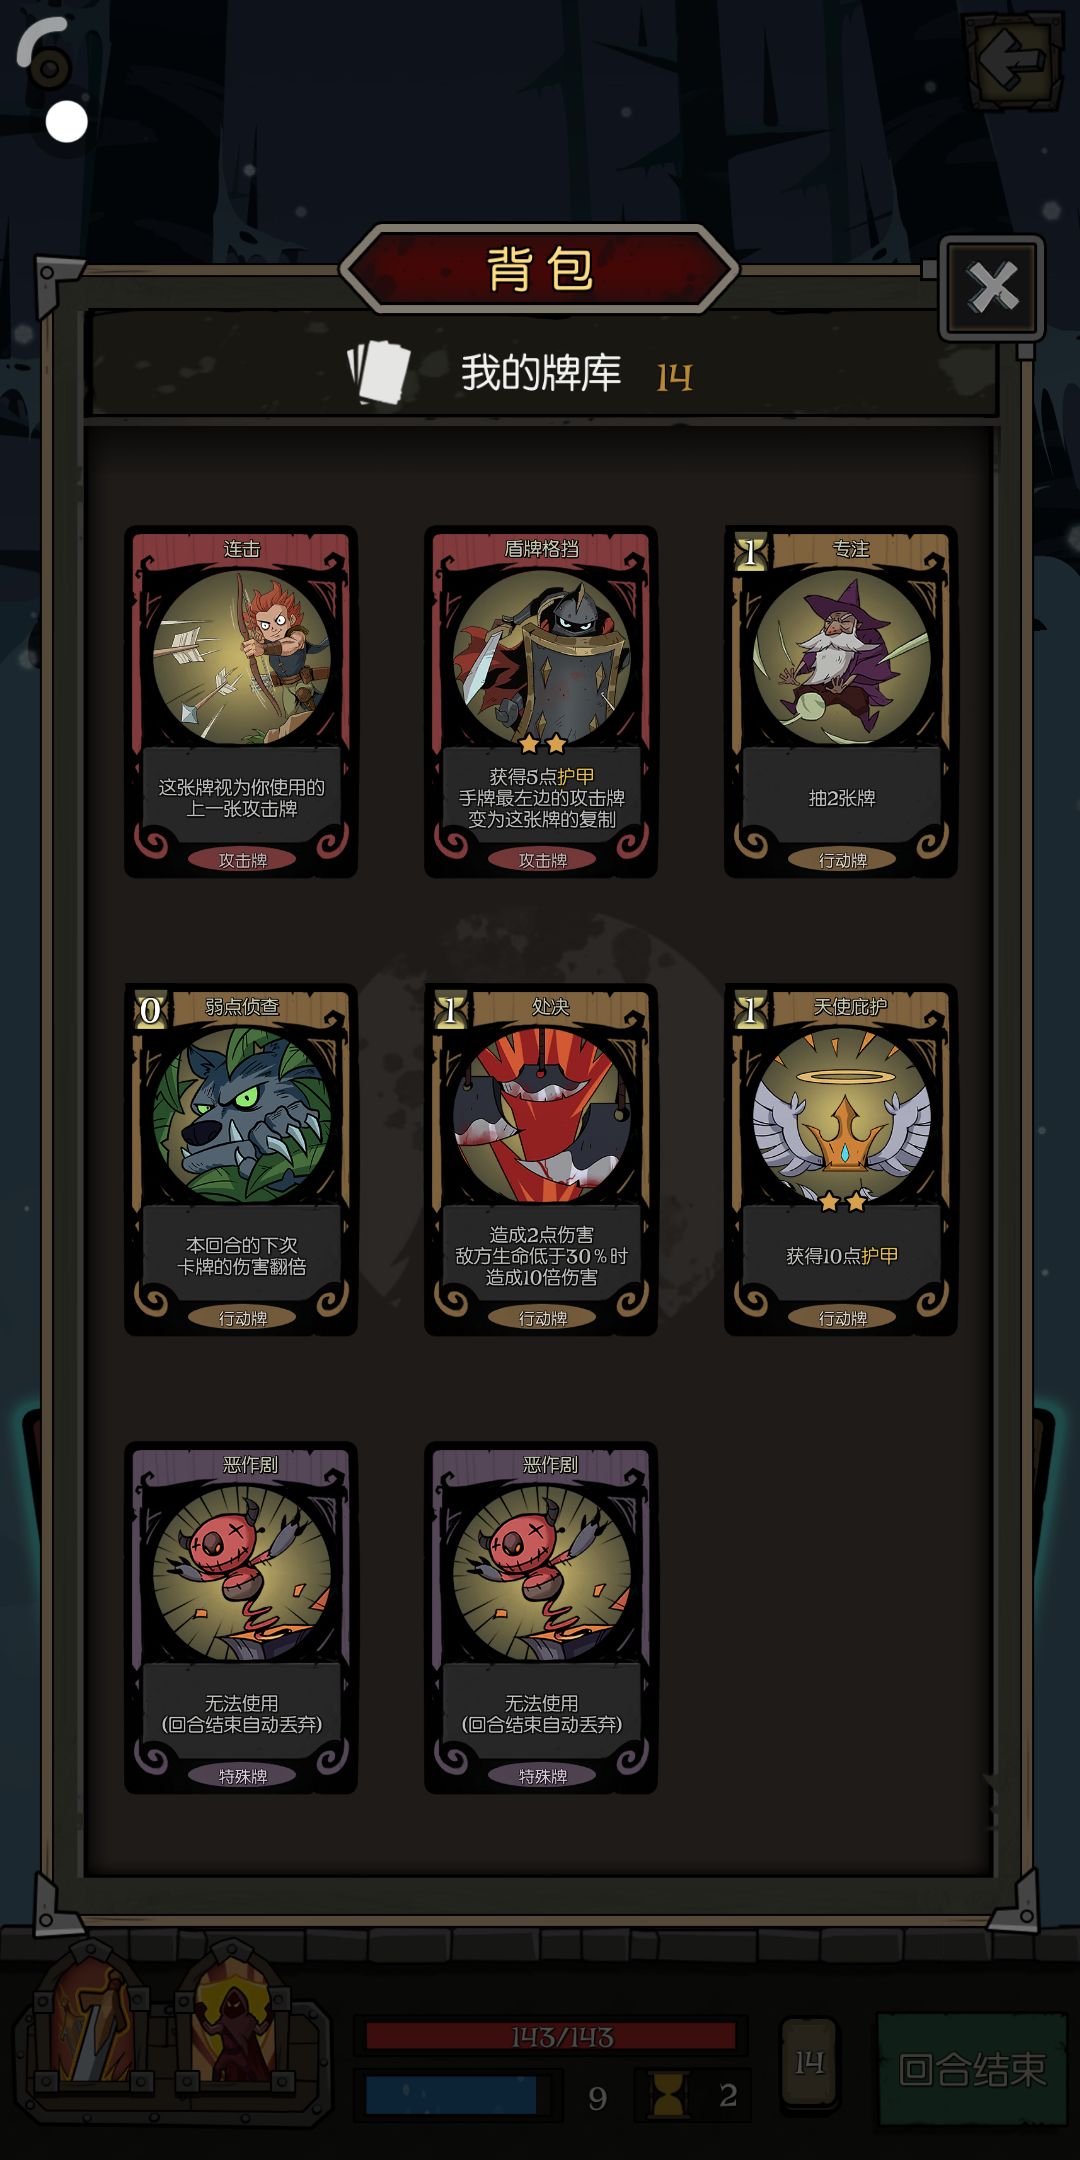Viewport: 1080px width, 2160px height.
Task: Tap the hourglass turn icon
Action: point(668,2095)
